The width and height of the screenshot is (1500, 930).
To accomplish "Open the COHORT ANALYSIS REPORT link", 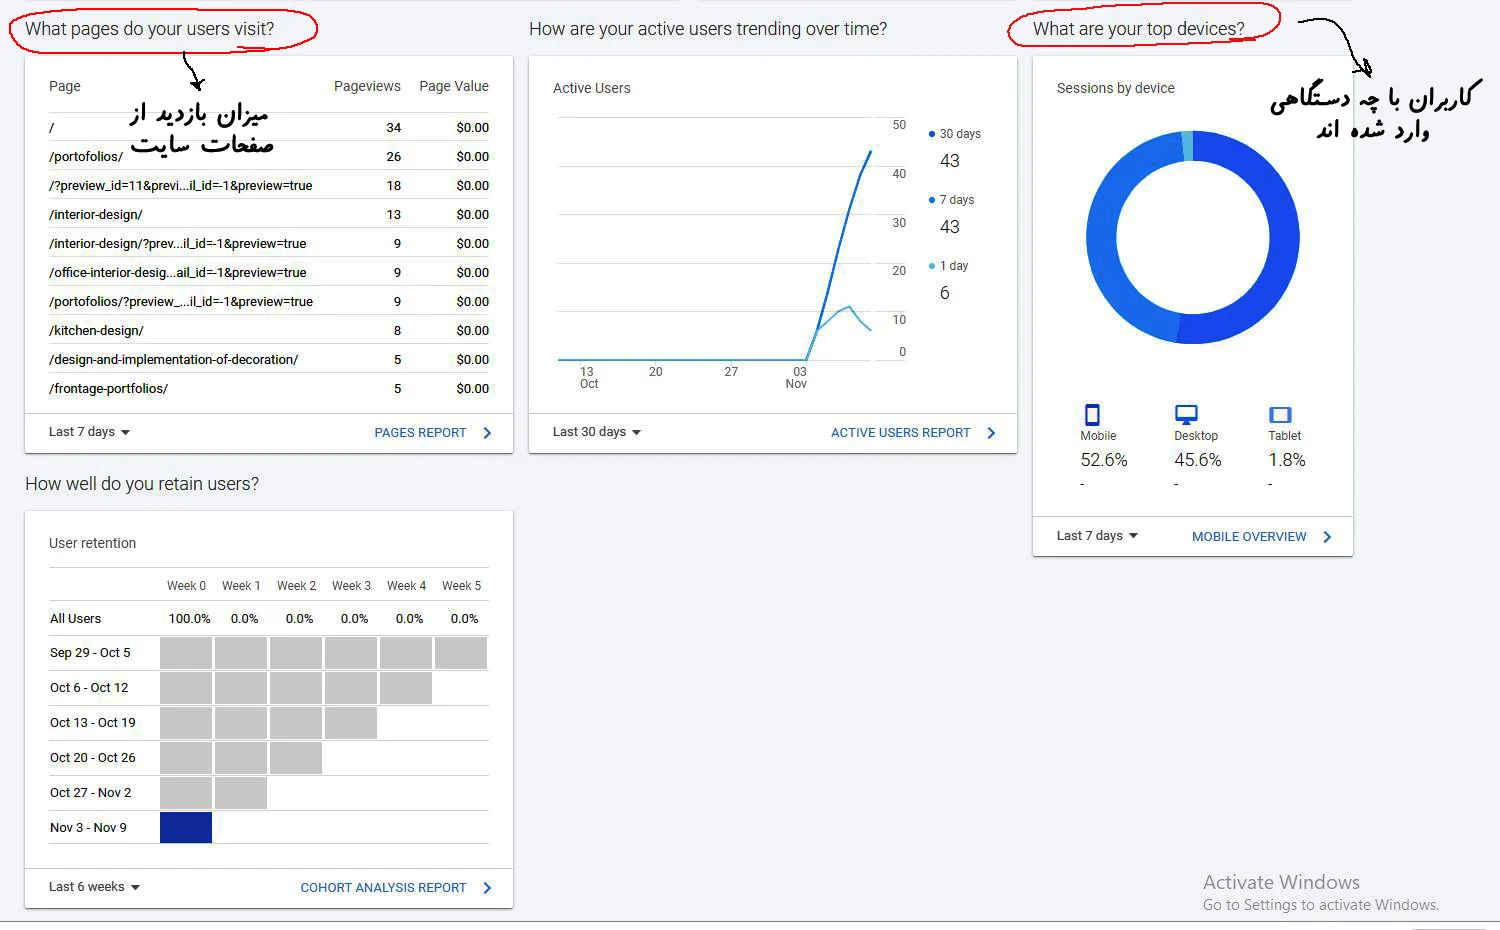I will (383, 888).
